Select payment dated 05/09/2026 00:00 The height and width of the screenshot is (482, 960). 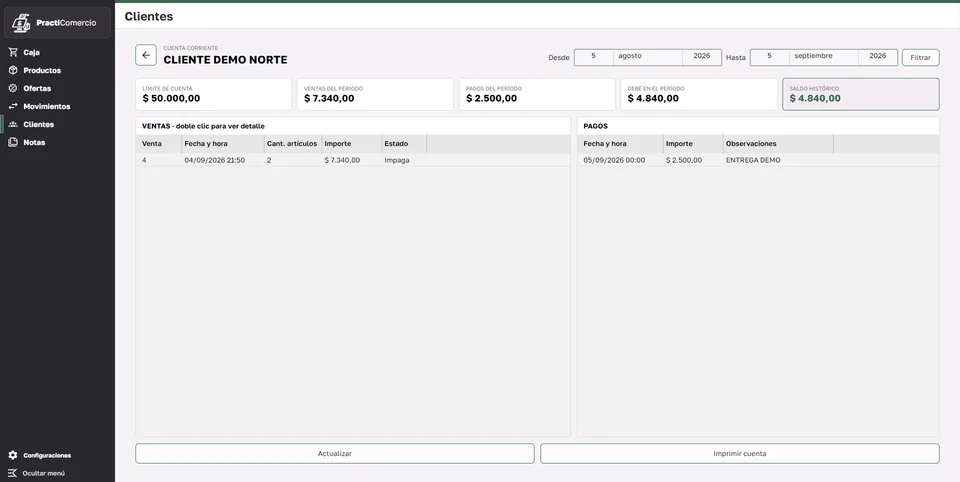[x=614, y=160]
